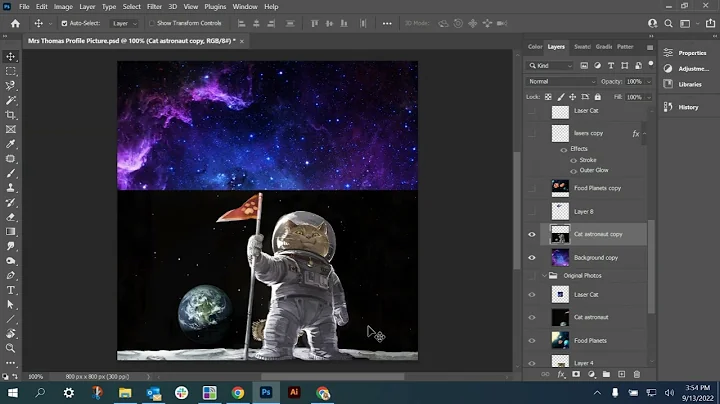Open the Normal blend mode dropdown

[561, 81]
